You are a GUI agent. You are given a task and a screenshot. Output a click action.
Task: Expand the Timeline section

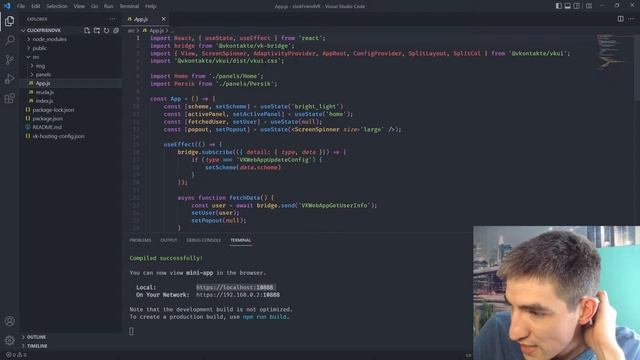[x=71, y=346]
